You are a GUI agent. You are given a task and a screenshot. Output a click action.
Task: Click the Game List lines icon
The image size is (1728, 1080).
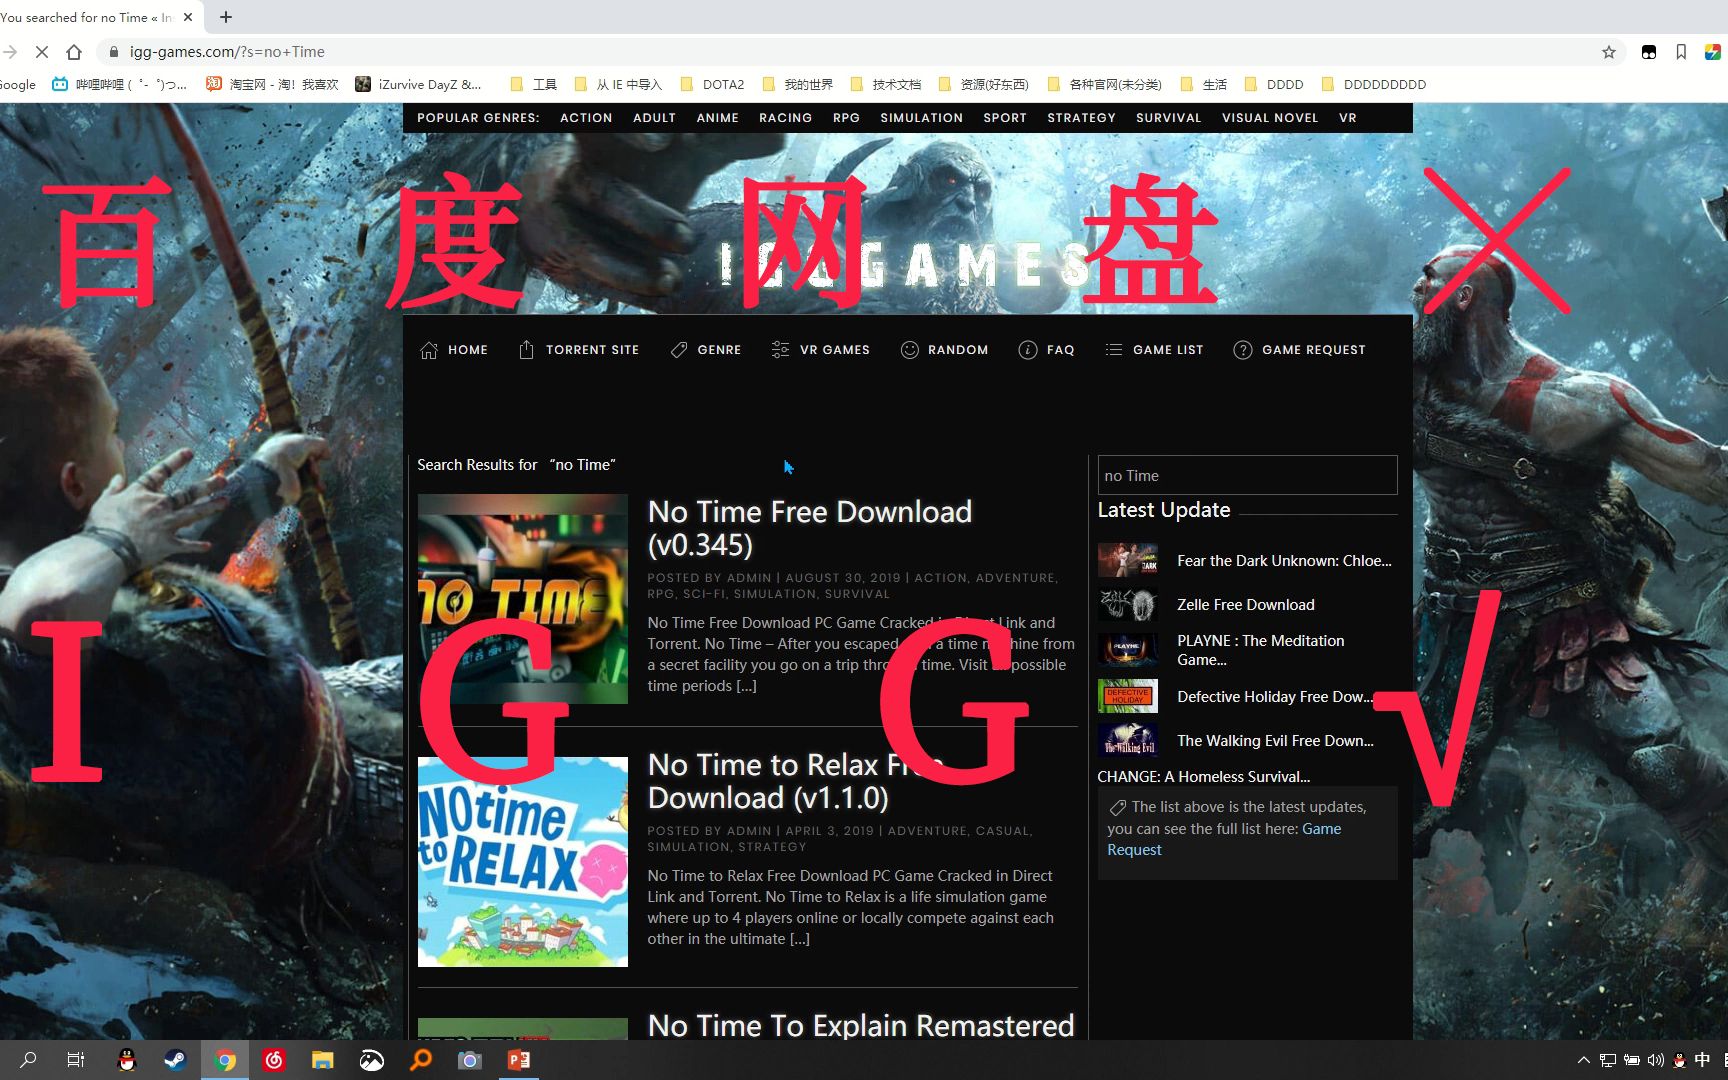[1114, 350]
